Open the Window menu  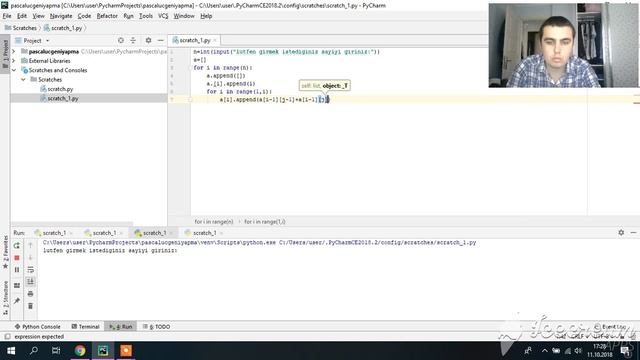coord(184,16)
